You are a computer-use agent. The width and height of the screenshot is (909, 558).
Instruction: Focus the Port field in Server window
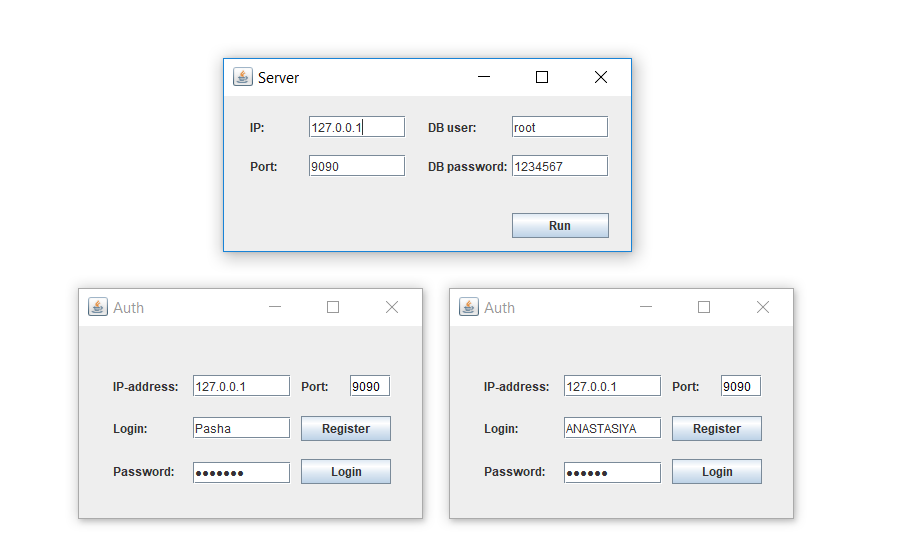coord(357,166)
